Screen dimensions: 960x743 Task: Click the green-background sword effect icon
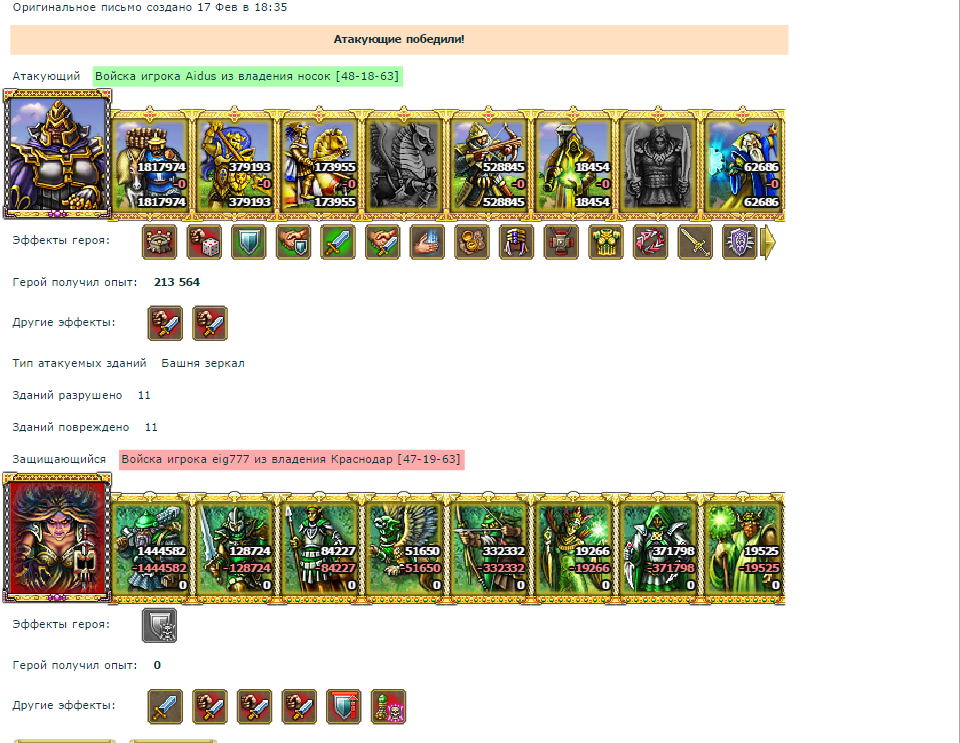[x=338, y=242]
